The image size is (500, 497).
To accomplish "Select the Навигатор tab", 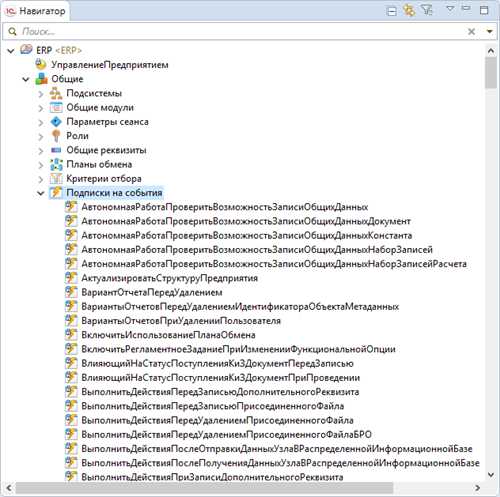I will coord(36,11).
